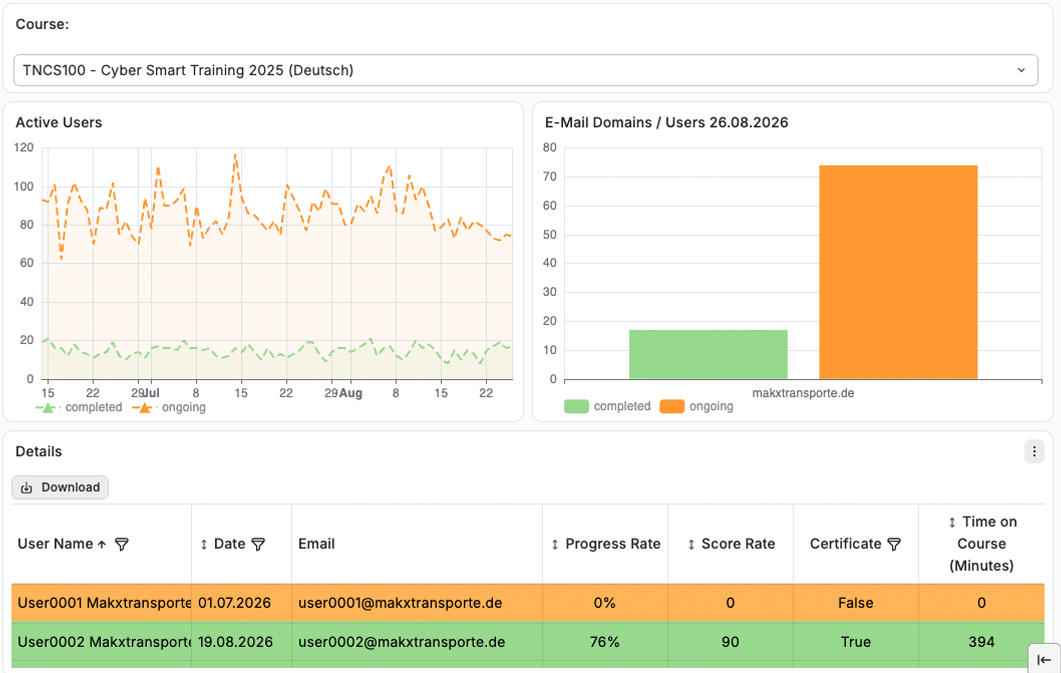Toggle ongoing series in Active Users legend
Viewport: 1061px width, 673px height.
169,407
